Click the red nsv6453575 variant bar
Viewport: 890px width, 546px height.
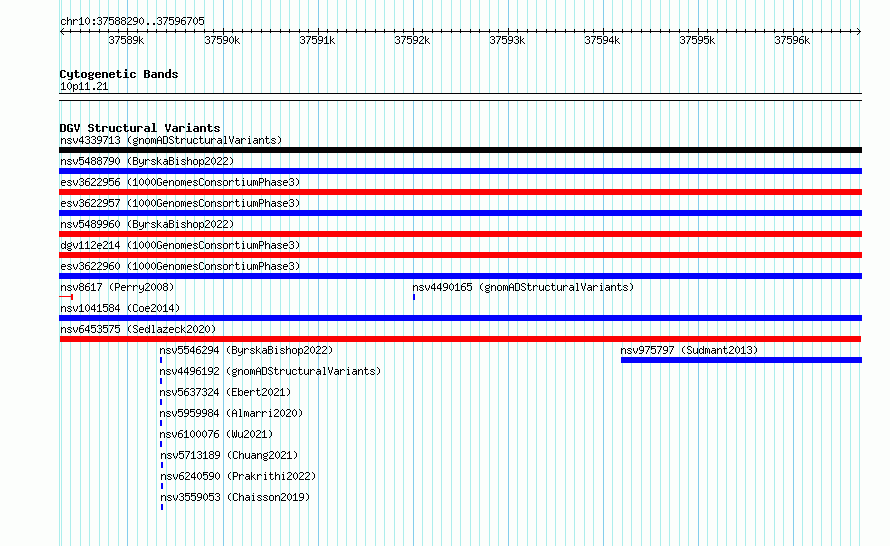click(x=460, y=339)
